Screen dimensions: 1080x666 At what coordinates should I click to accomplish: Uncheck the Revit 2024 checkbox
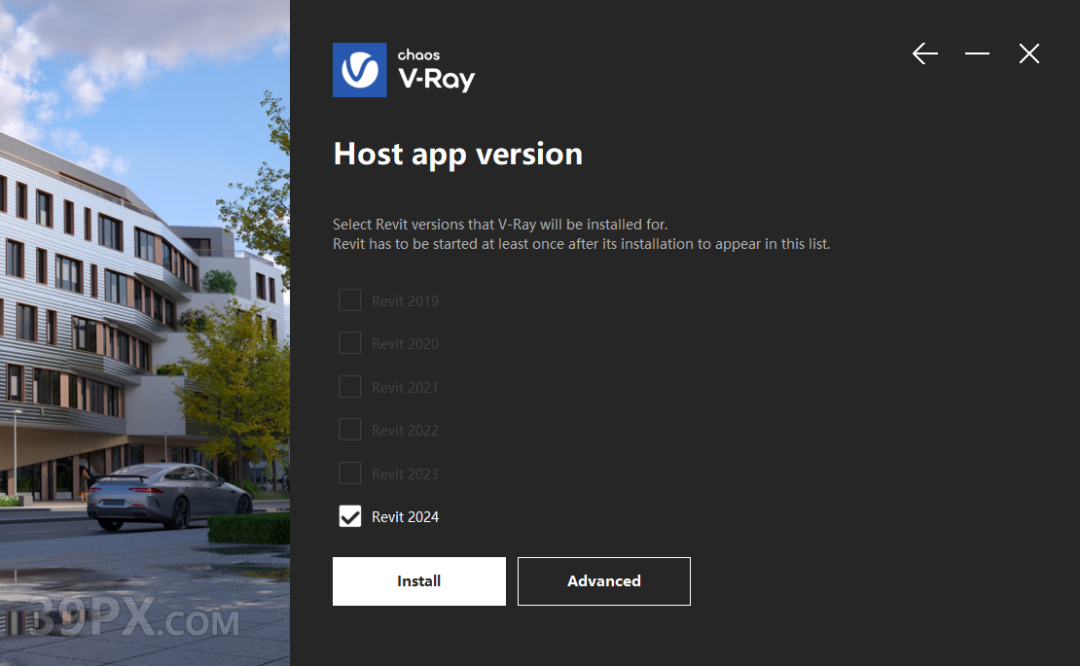350,517
